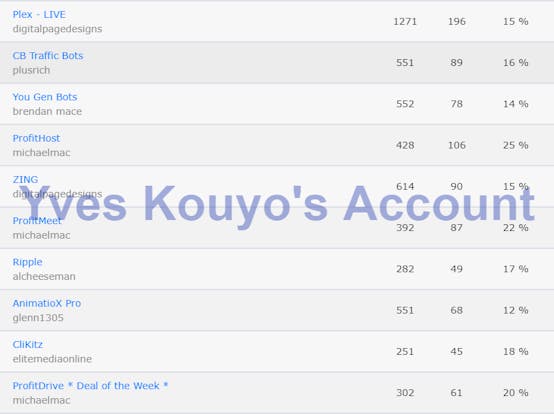Open the AnimatioX Pro link
This screenshot has width=554, height=414.
click(x=47, y=303)
